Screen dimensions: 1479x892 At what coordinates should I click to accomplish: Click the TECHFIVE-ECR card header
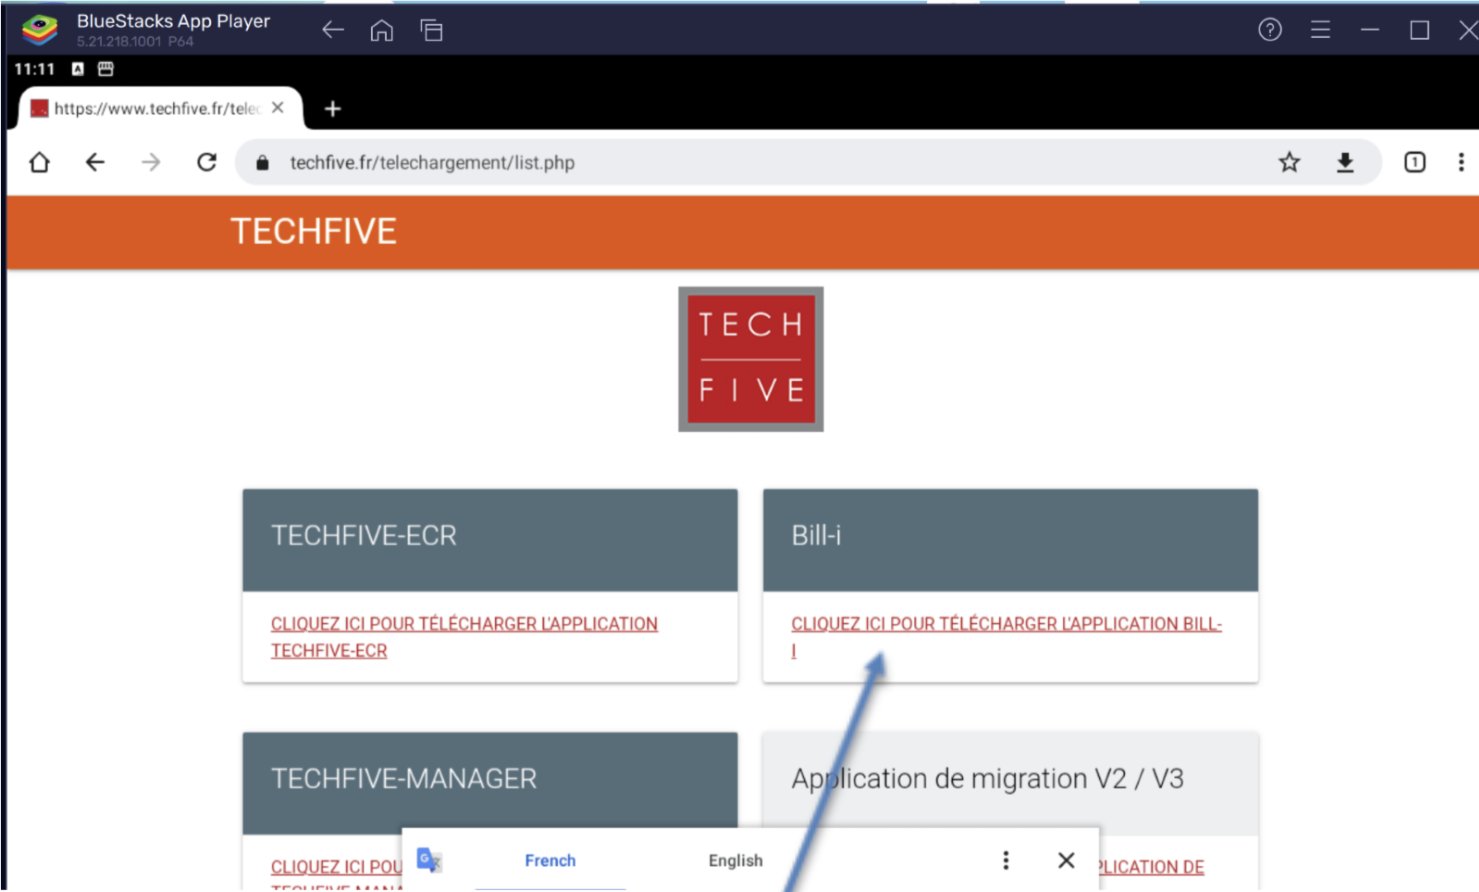(x=490, y=539)
